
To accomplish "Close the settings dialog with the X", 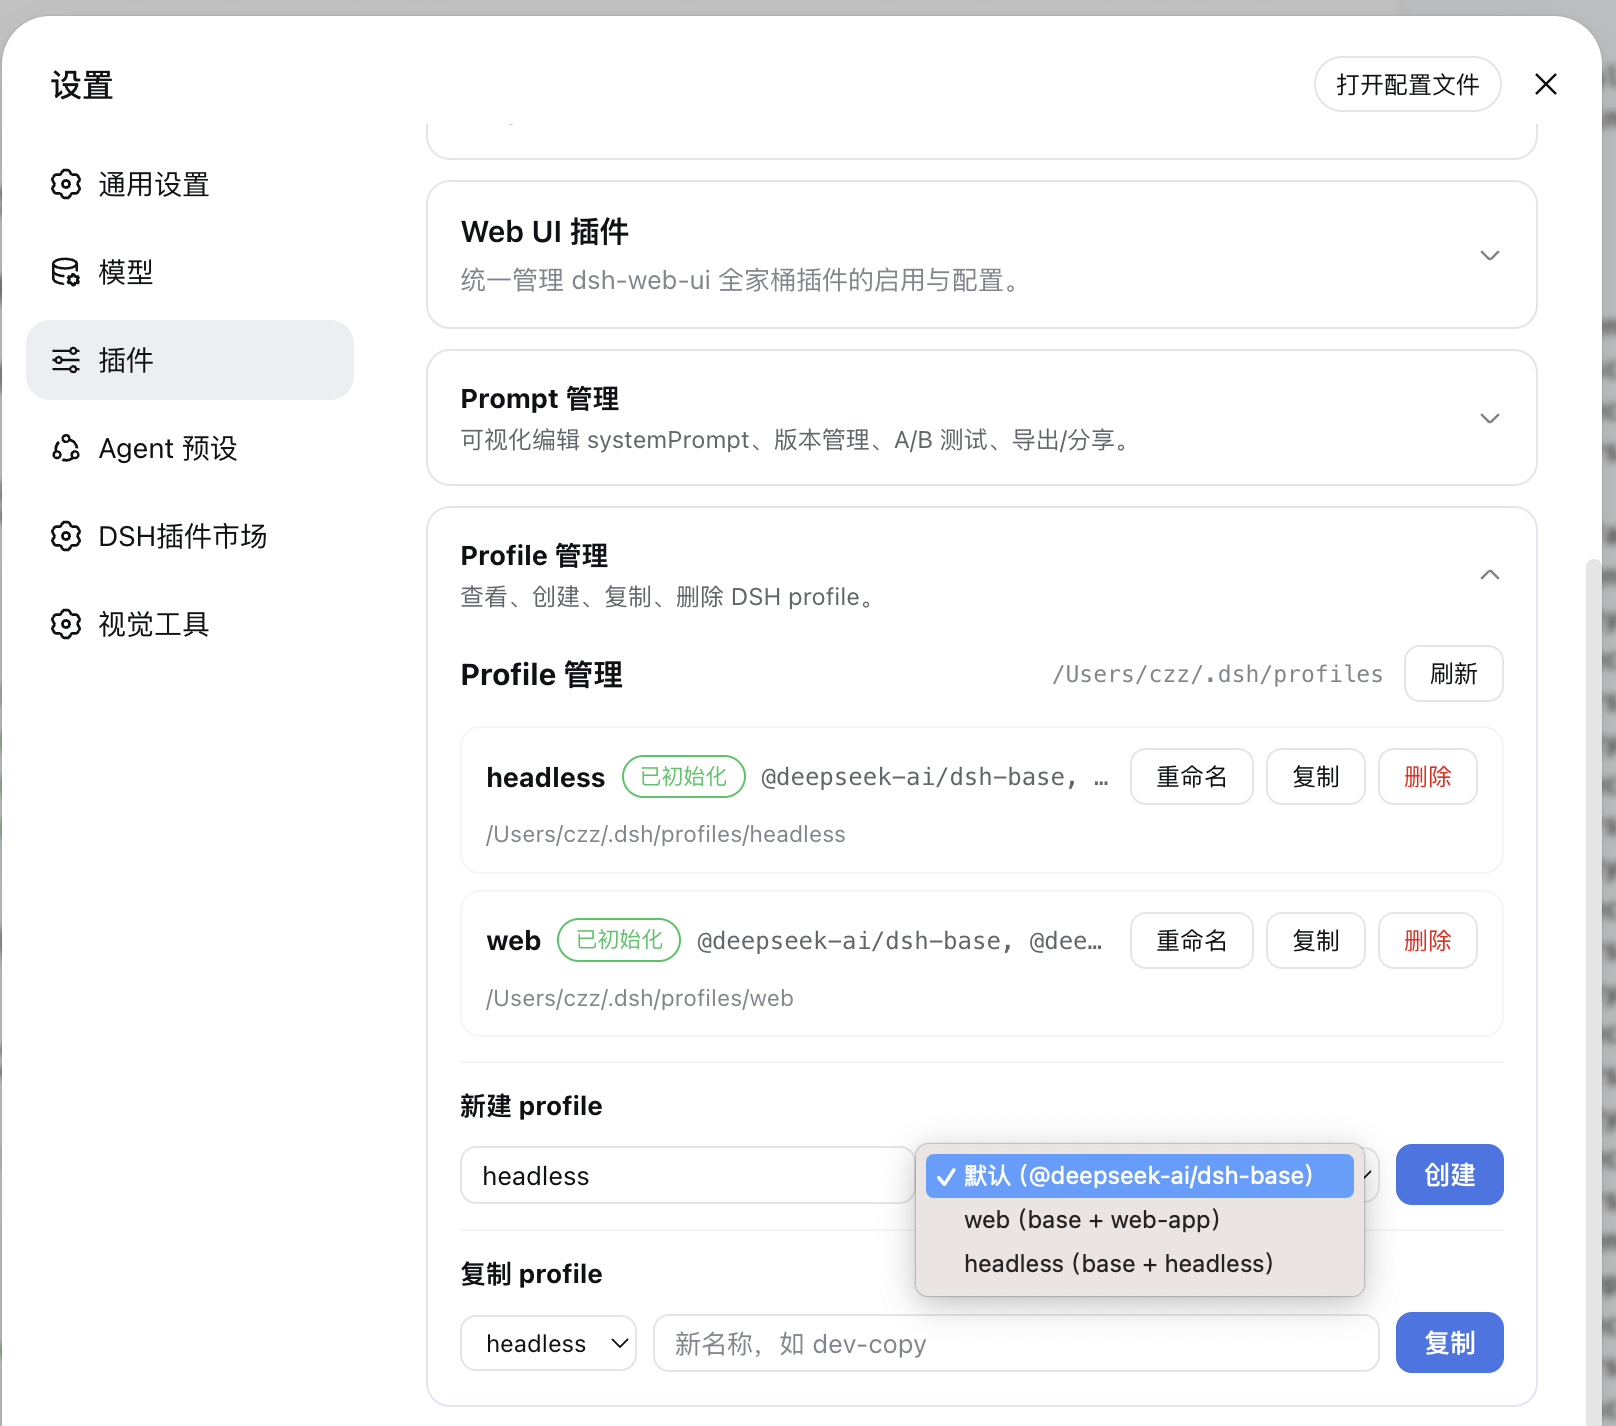I will tap(1546, 84).
